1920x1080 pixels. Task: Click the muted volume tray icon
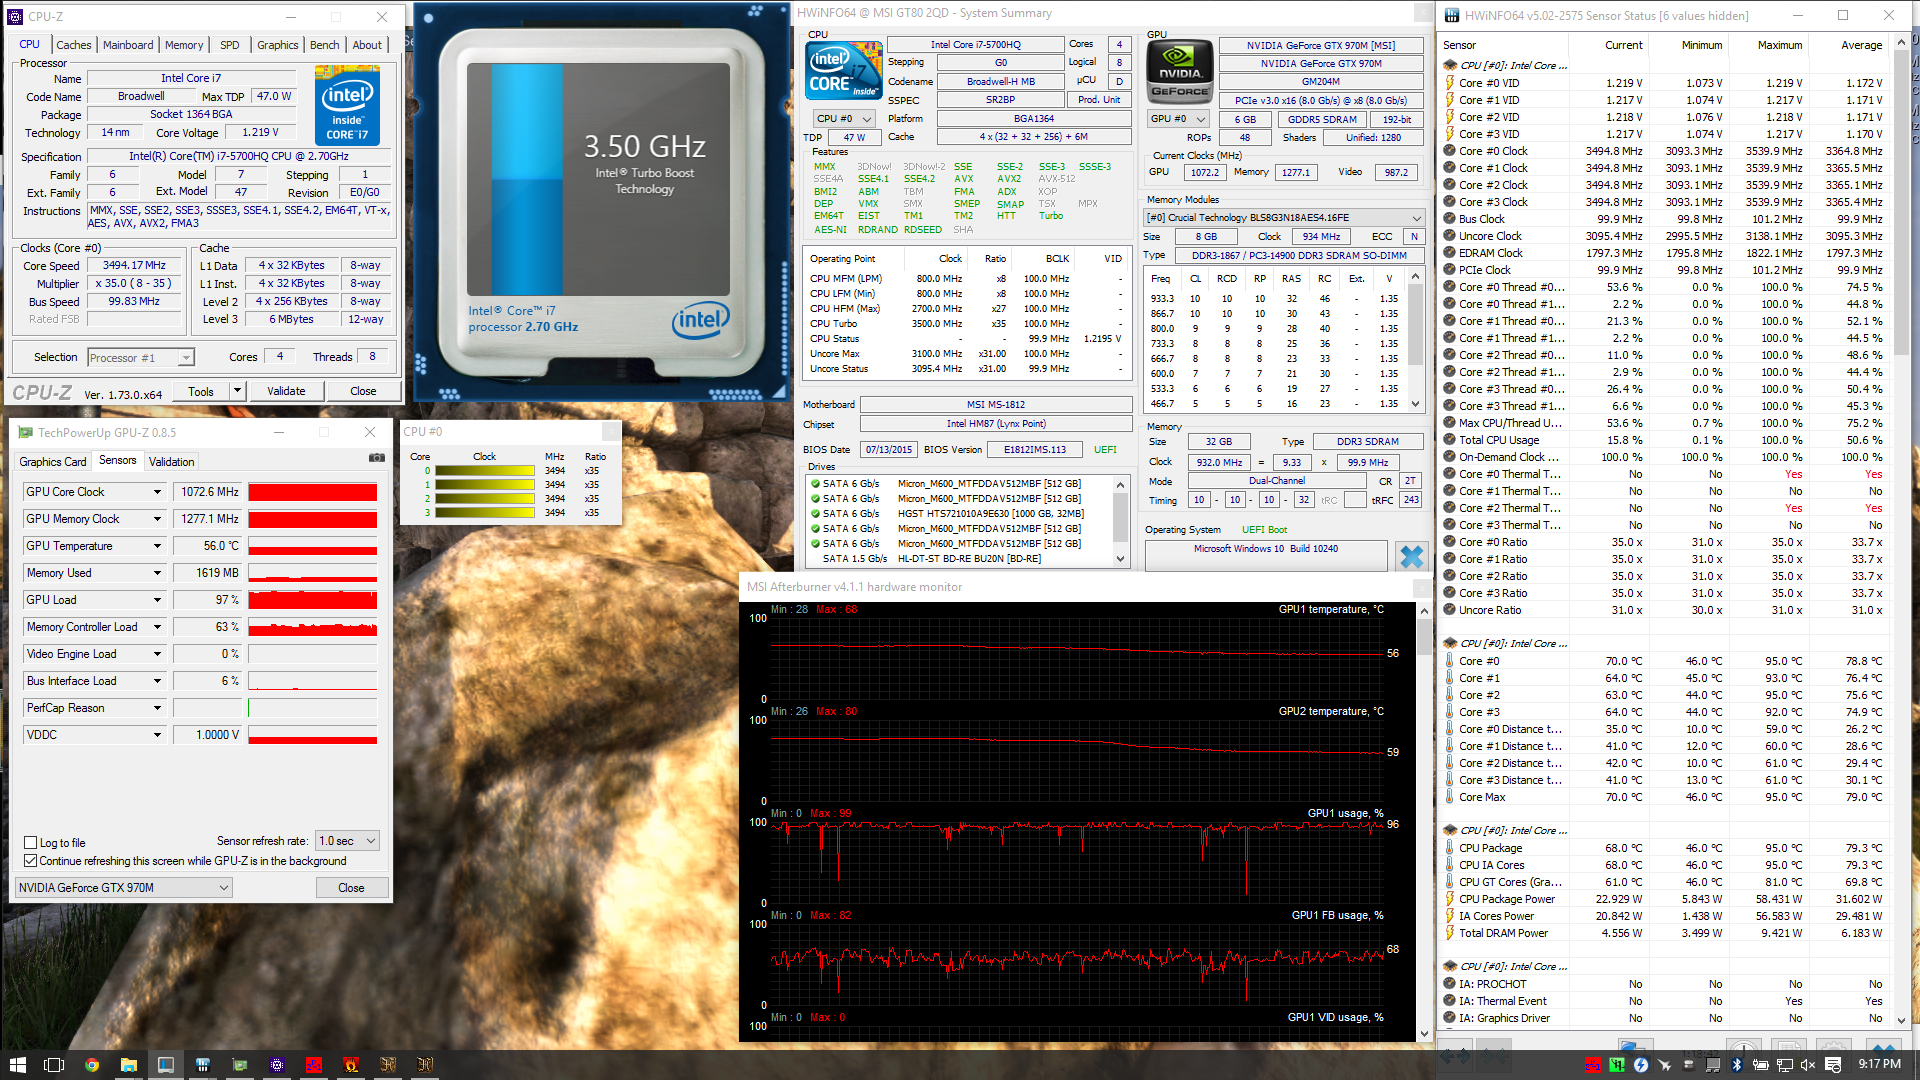pos(1807,1065)
